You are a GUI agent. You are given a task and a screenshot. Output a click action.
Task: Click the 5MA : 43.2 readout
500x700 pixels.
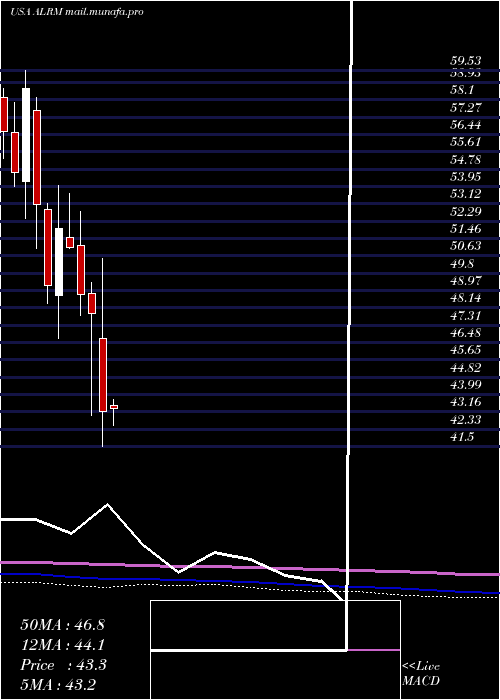tap(58, 685)
